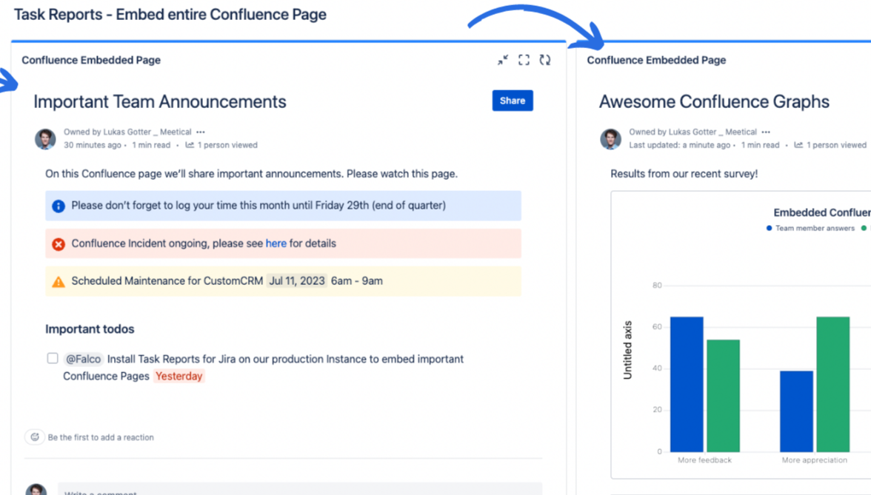Screen dimensions: 871x495
Task: Open the 'here' incident details link
Action: coord(276,243)
